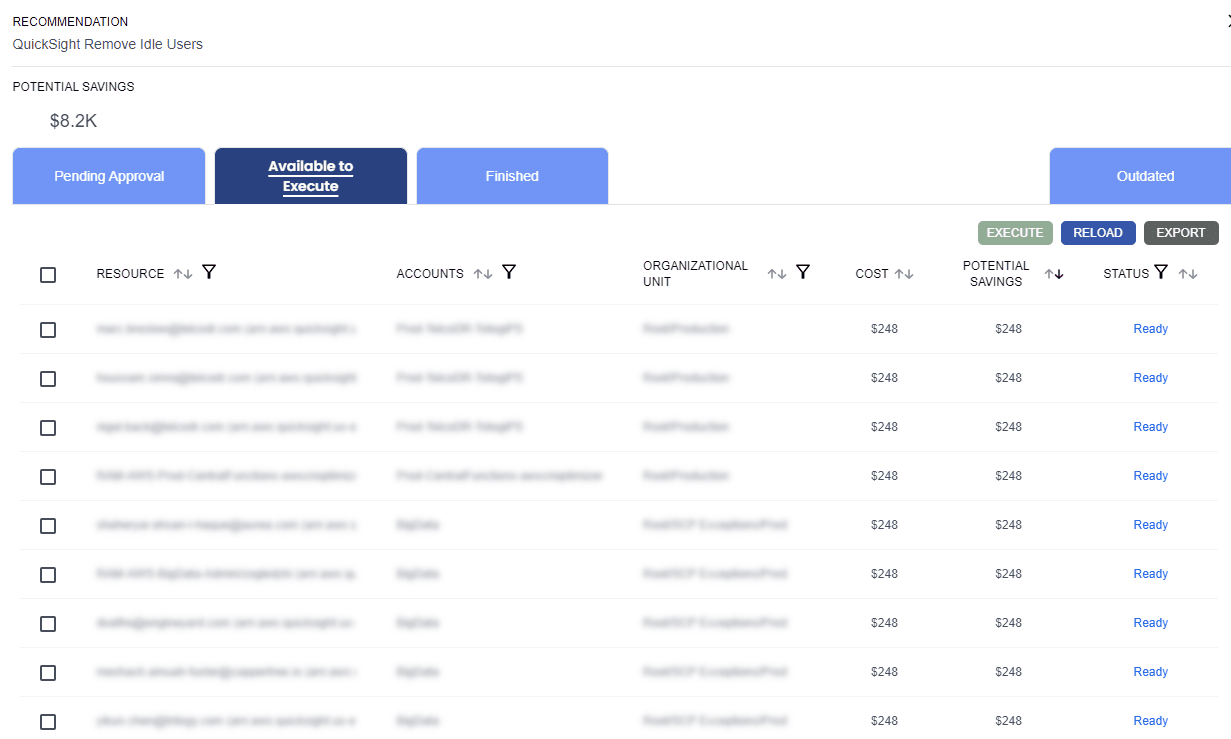
Task: Open the Finished tab
Action: (x=512, y=175)
